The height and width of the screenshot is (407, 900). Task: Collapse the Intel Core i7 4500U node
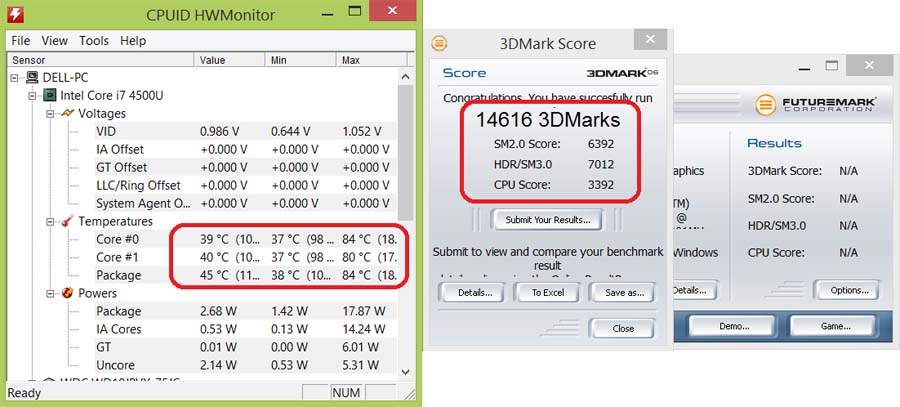32,95
